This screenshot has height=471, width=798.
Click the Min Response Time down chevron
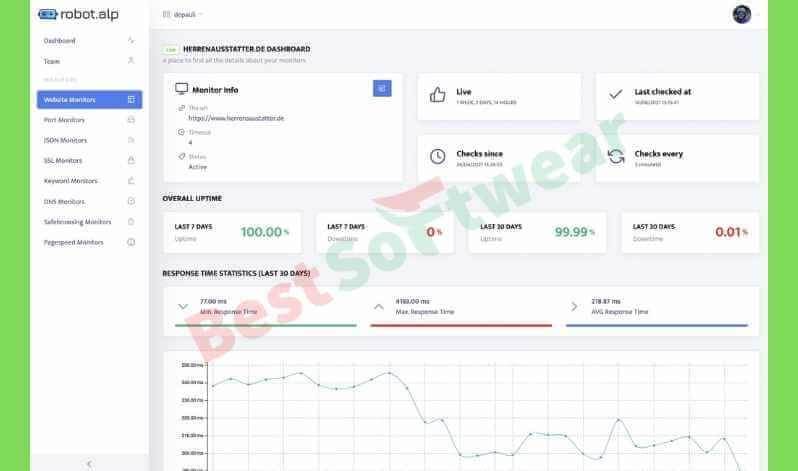click(x=183, y=307)
